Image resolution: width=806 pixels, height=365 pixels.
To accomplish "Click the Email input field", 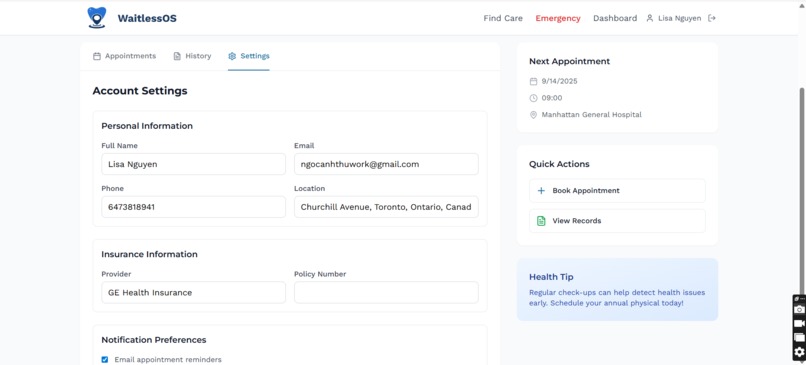I will pos(386,164).
